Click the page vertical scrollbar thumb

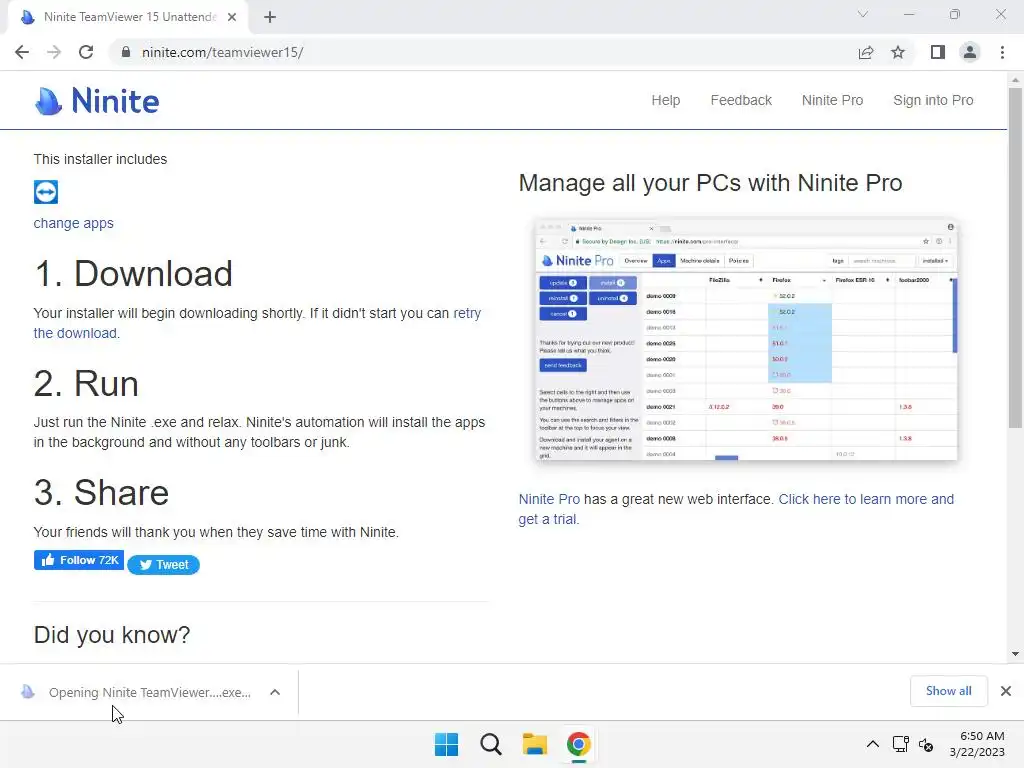tap(1015, 258)
